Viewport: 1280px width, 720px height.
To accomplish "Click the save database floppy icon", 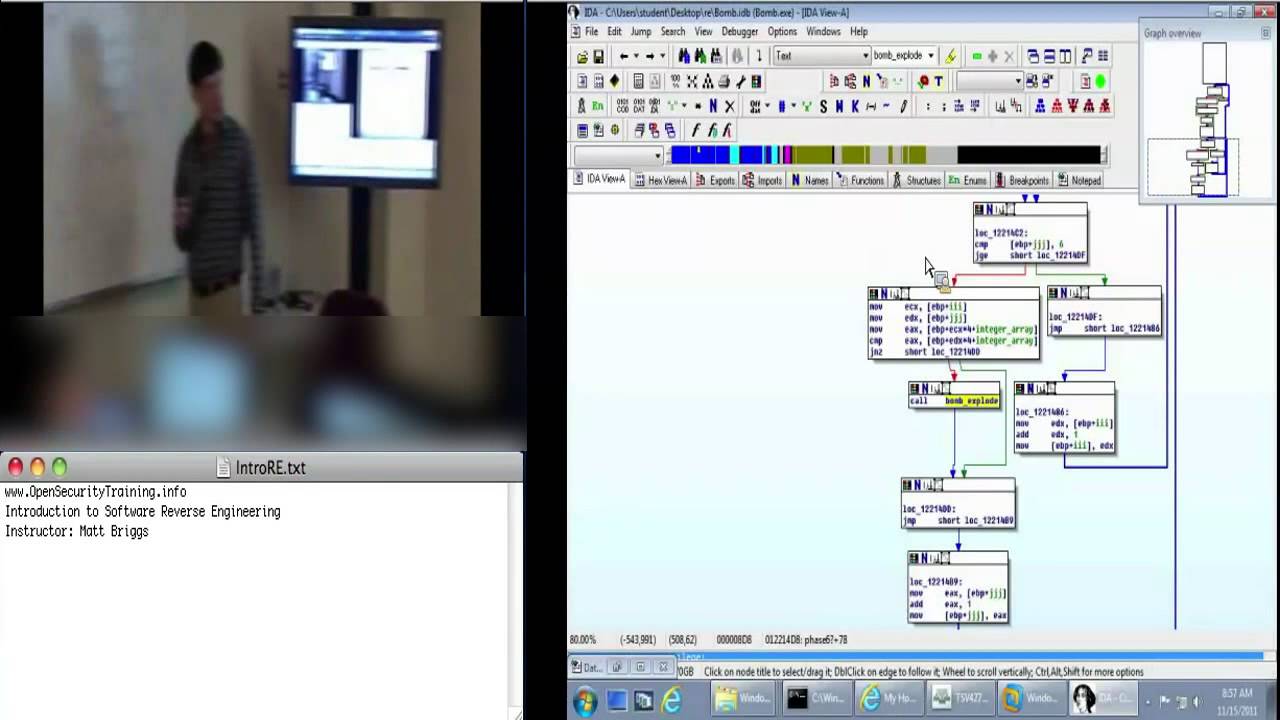I will click(599, 57).
